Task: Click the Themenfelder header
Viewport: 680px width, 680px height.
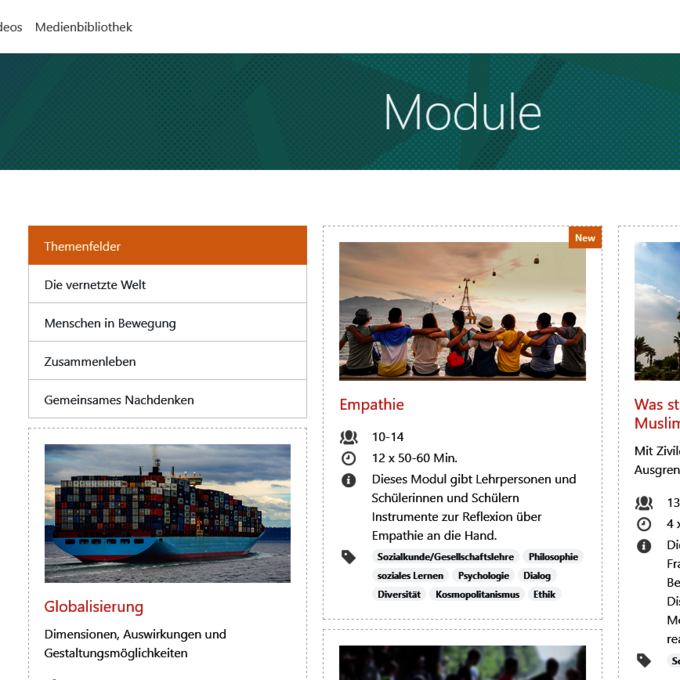Action: (167, 245)
